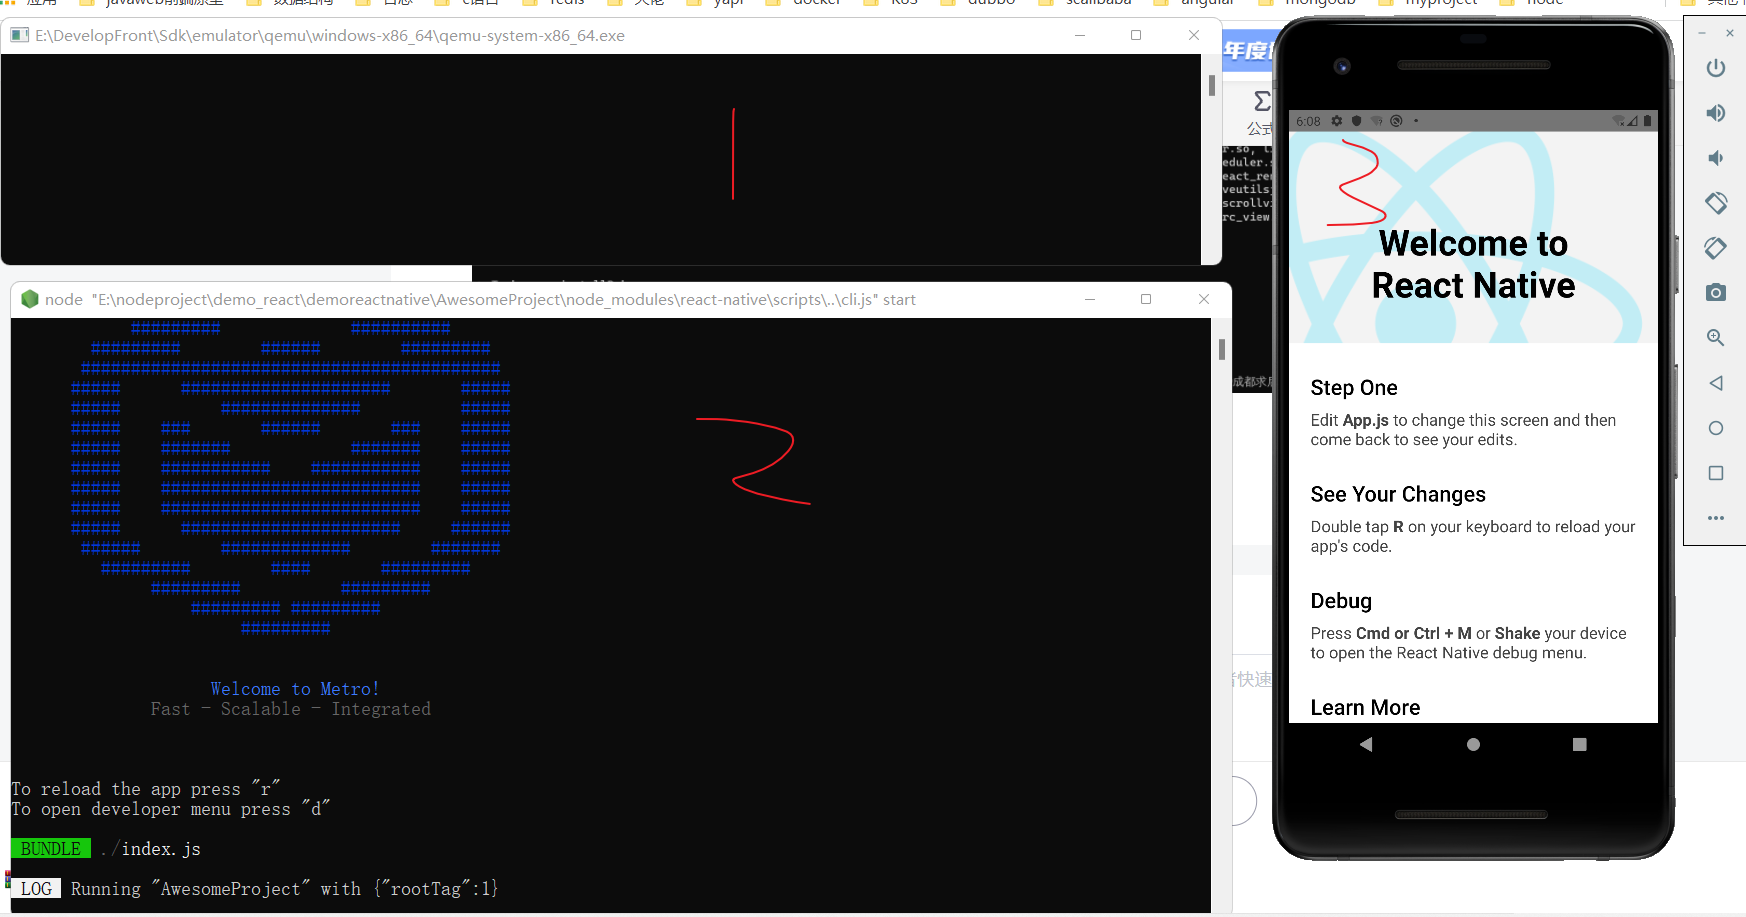Screen dimensions: 1746x917
Task: Take a screenshot with the camera icon
Action: (1716, 292)
